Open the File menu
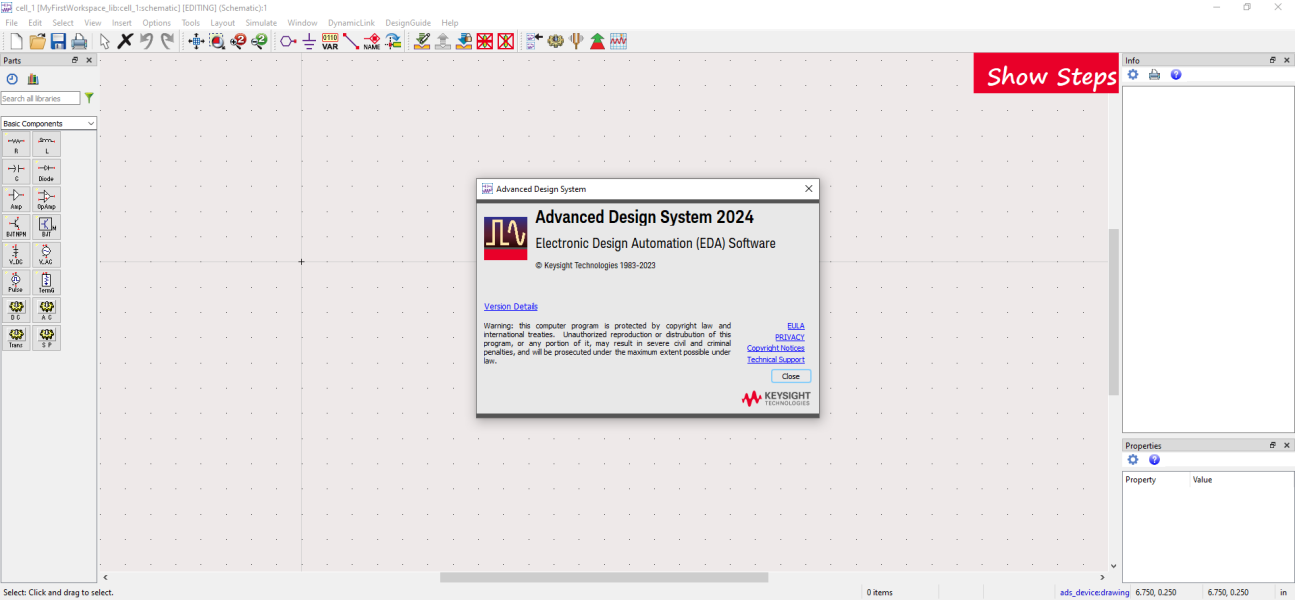Image resolution: width=1295 pixels, height=600 pixels. 12,23
